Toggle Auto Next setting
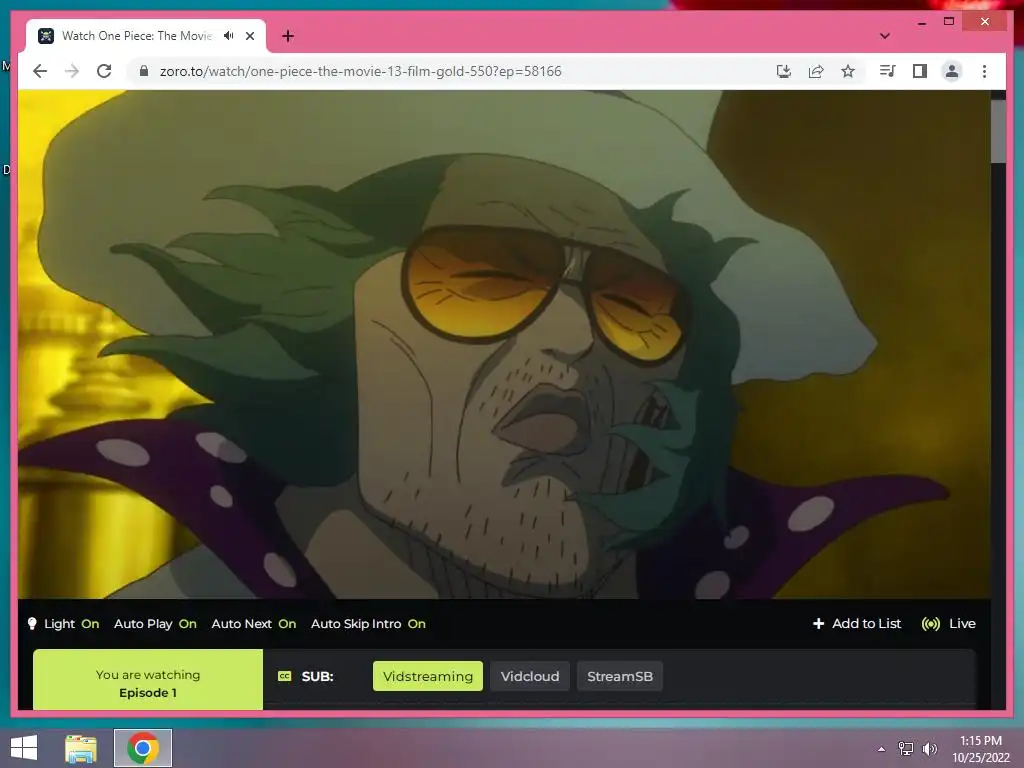 tap(254, 624)
